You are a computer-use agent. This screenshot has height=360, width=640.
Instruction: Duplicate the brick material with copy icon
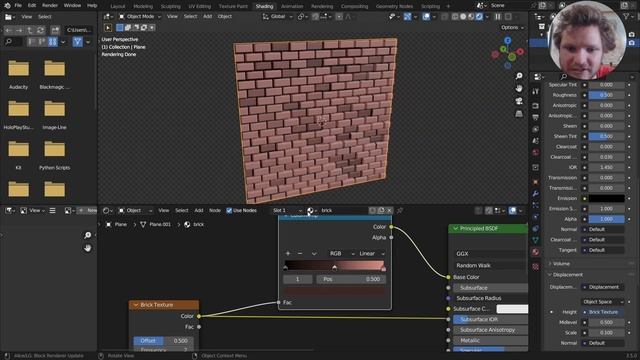381,210
